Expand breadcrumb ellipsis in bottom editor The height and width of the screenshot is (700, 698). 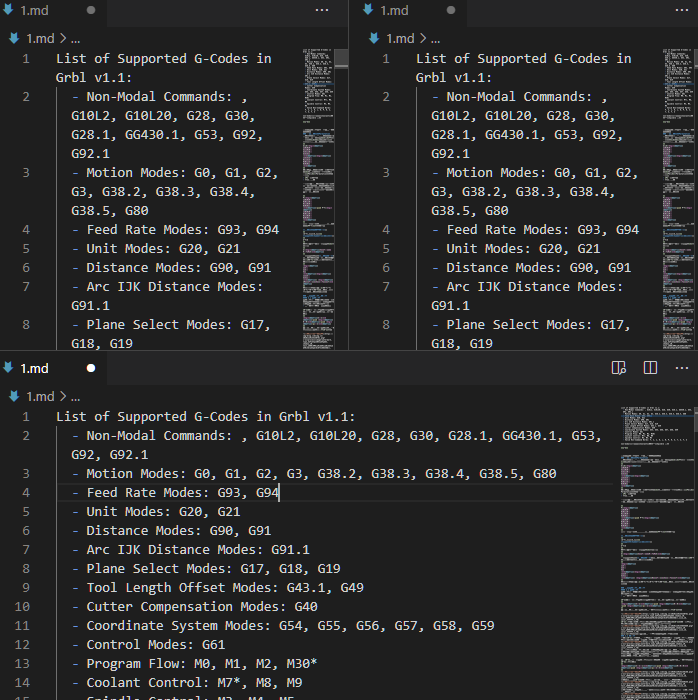[x=75, y=397]
